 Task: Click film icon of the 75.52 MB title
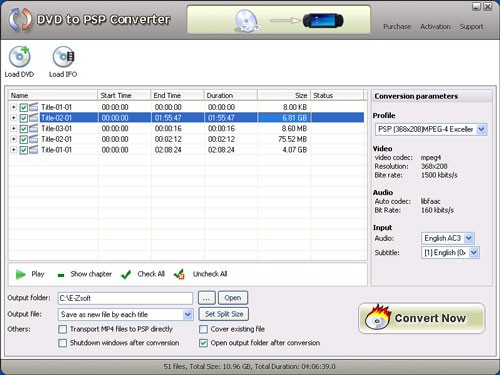(x=33, y=139)
